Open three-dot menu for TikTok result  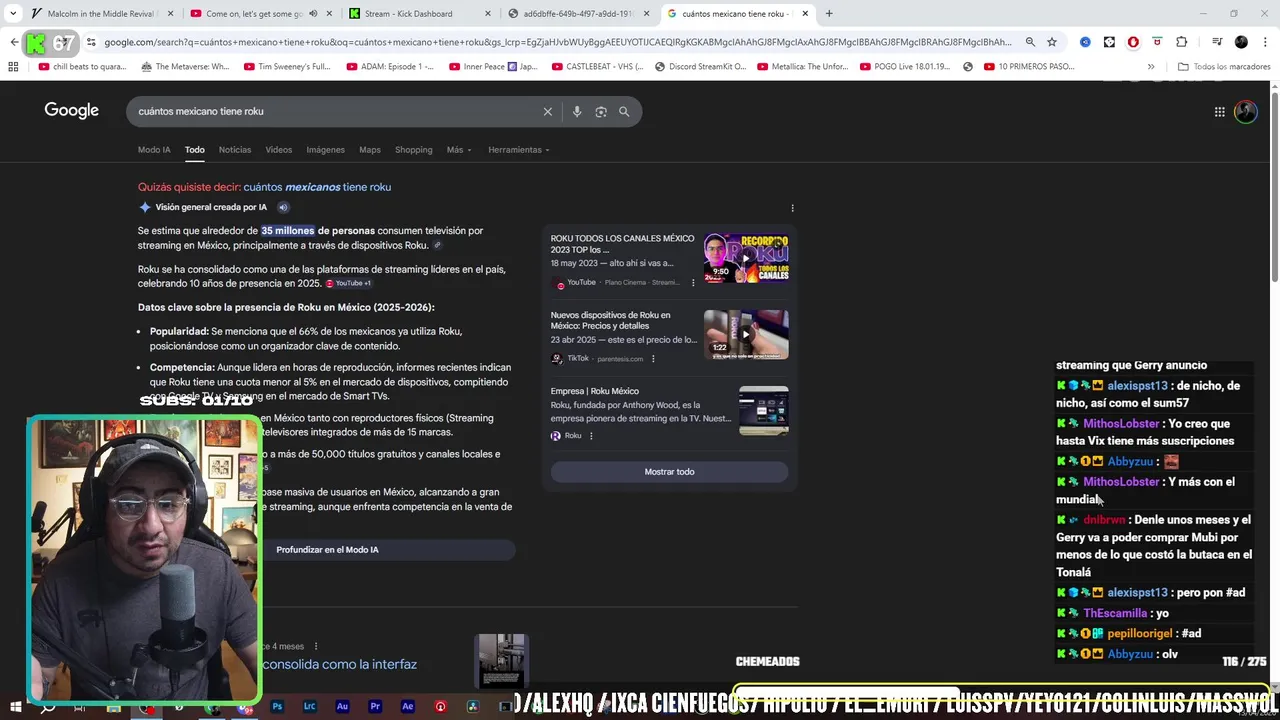653,358
